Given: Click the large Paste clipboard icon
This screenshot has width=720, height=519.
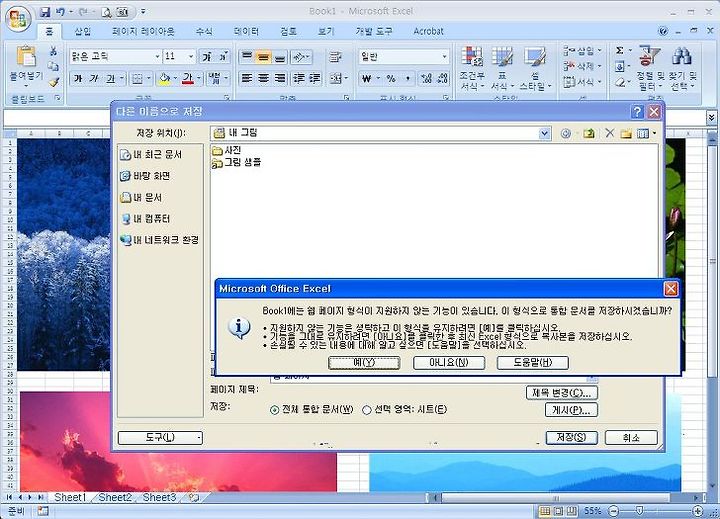Looking at the screenshot, I should point(26,57).
